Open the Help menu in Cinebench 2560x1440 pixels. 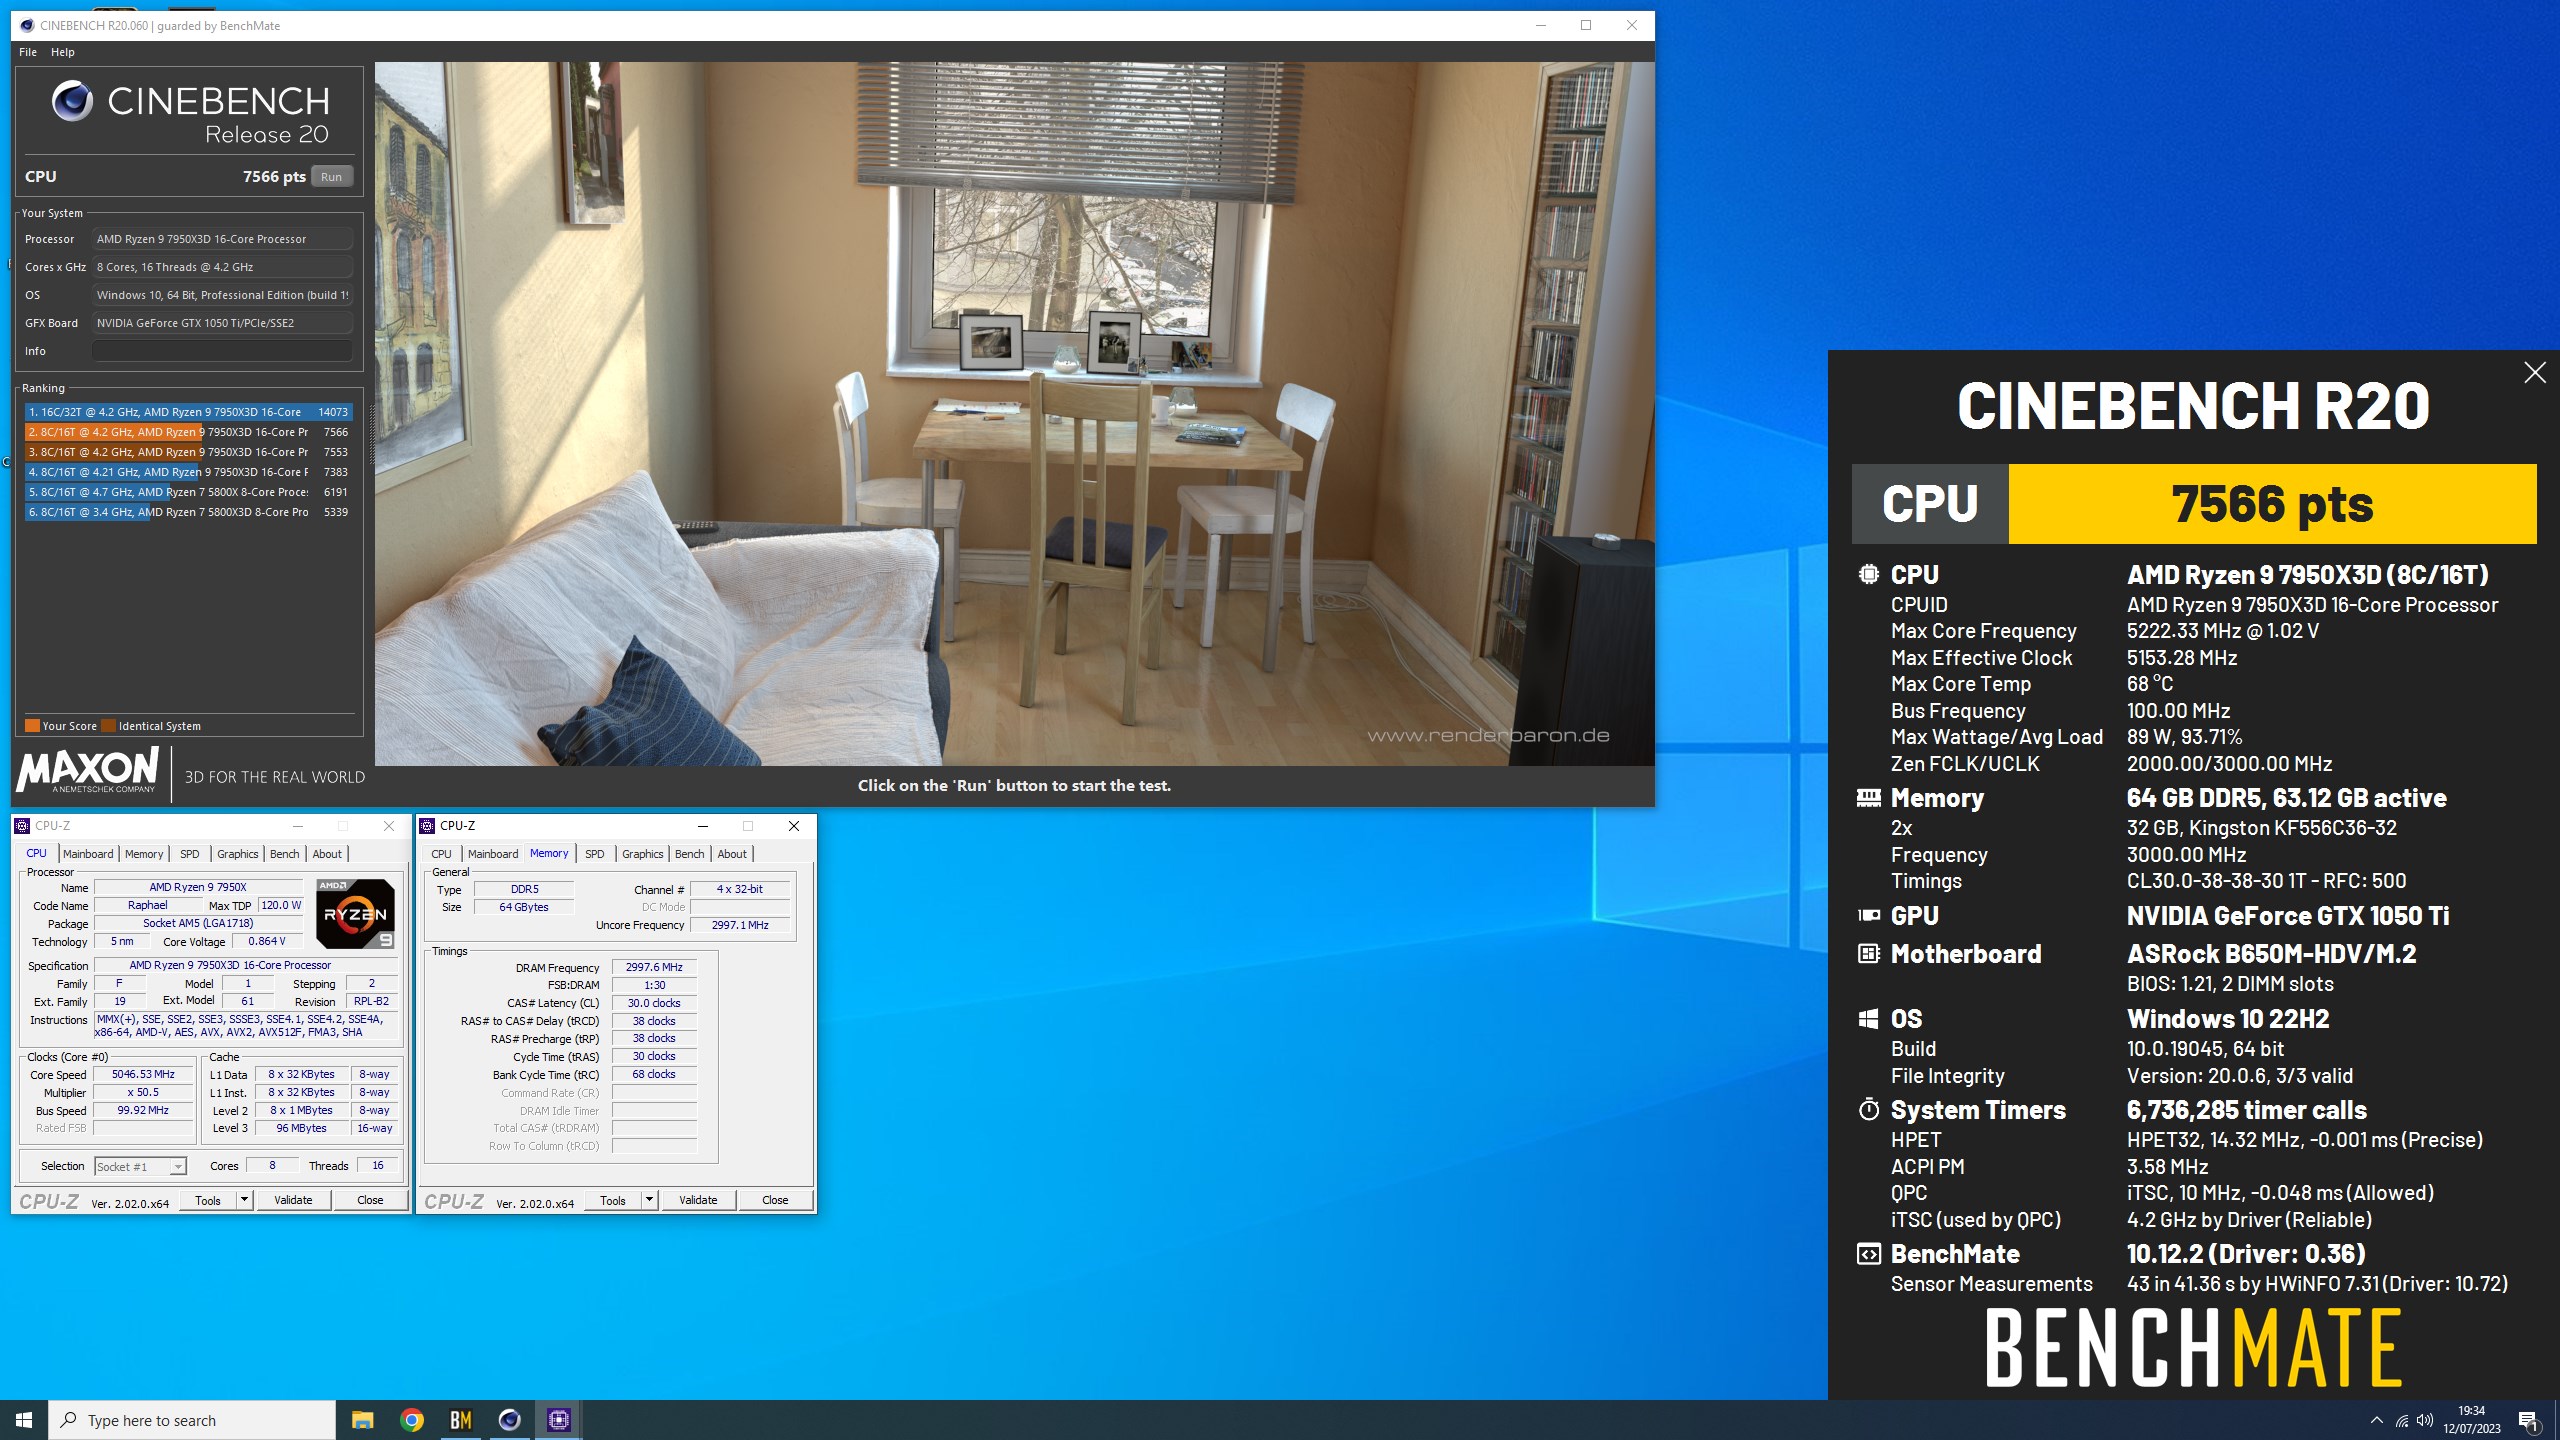coord(63,52)
